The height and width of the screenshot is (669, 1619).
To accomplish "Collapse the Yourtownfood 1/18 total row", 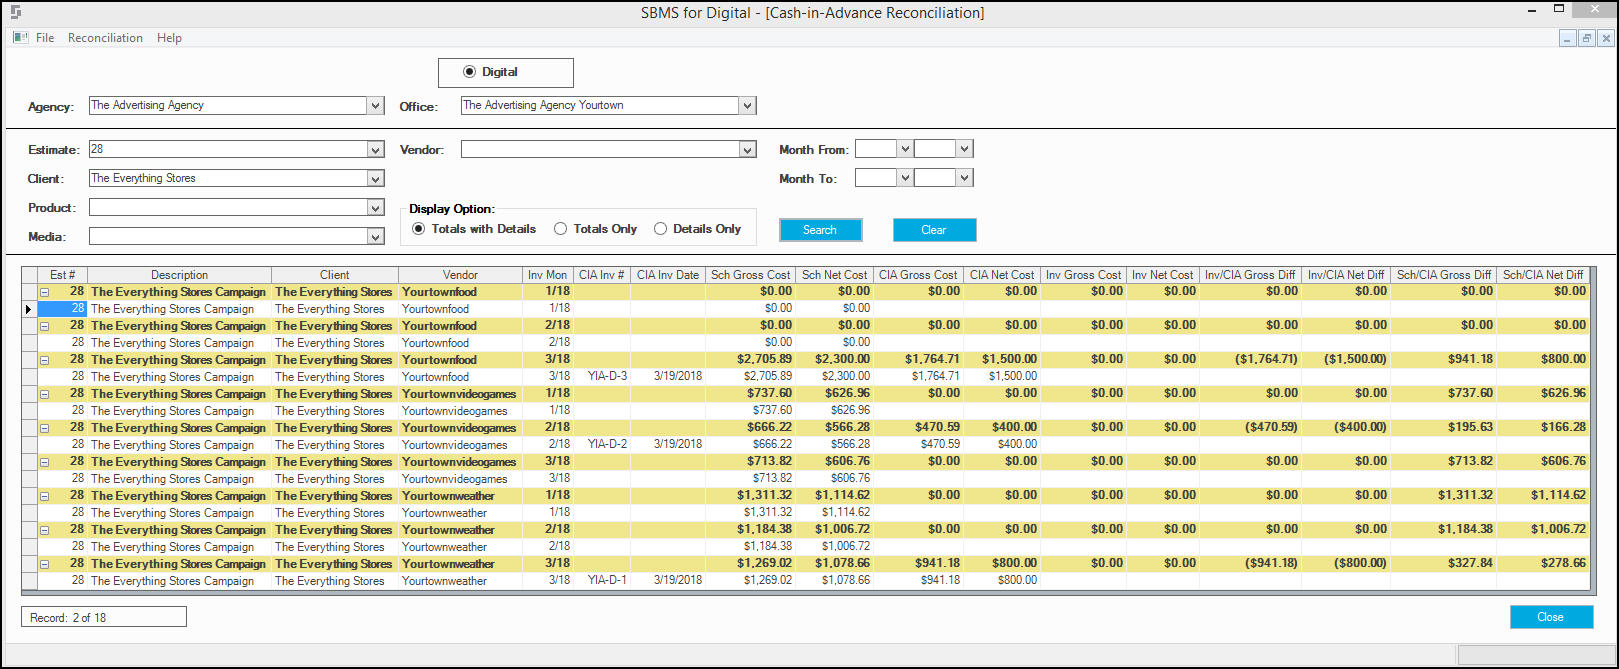I will pos(45,292).
